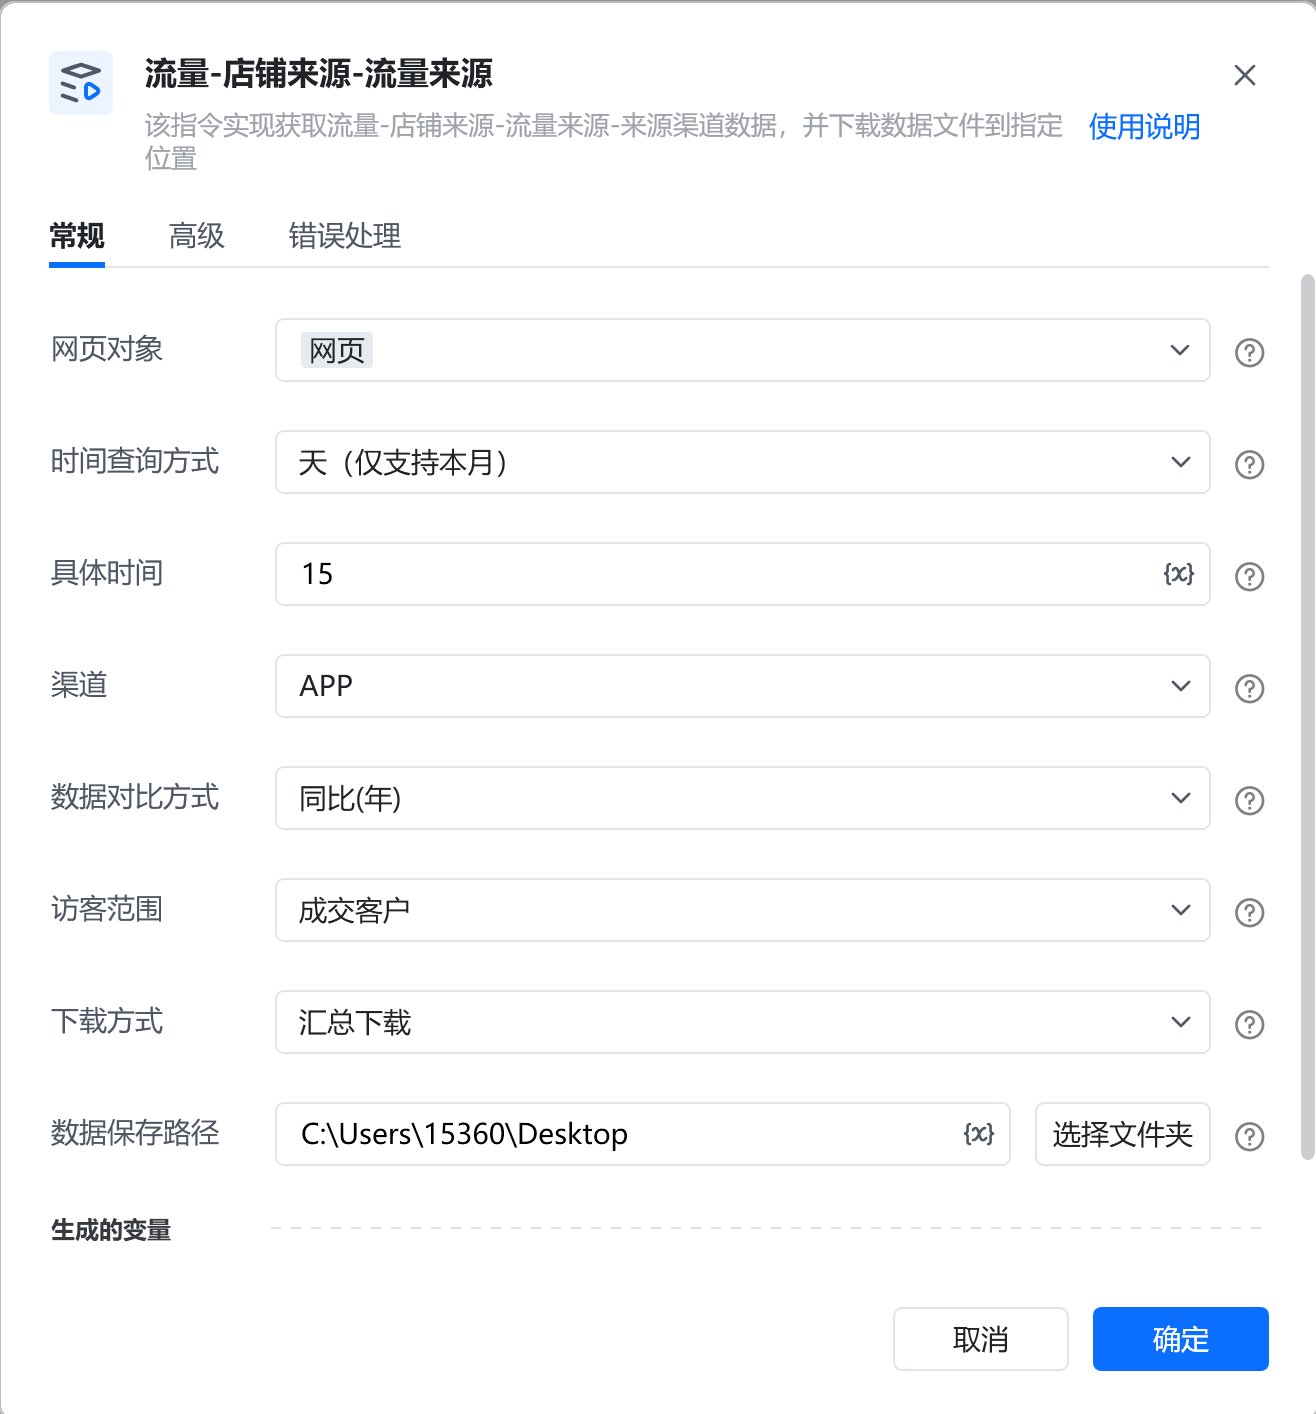This screenshot has height=1414, width=1316.
Task: Click the 网页 tag in 网页对象
Action: coord(337,350)
